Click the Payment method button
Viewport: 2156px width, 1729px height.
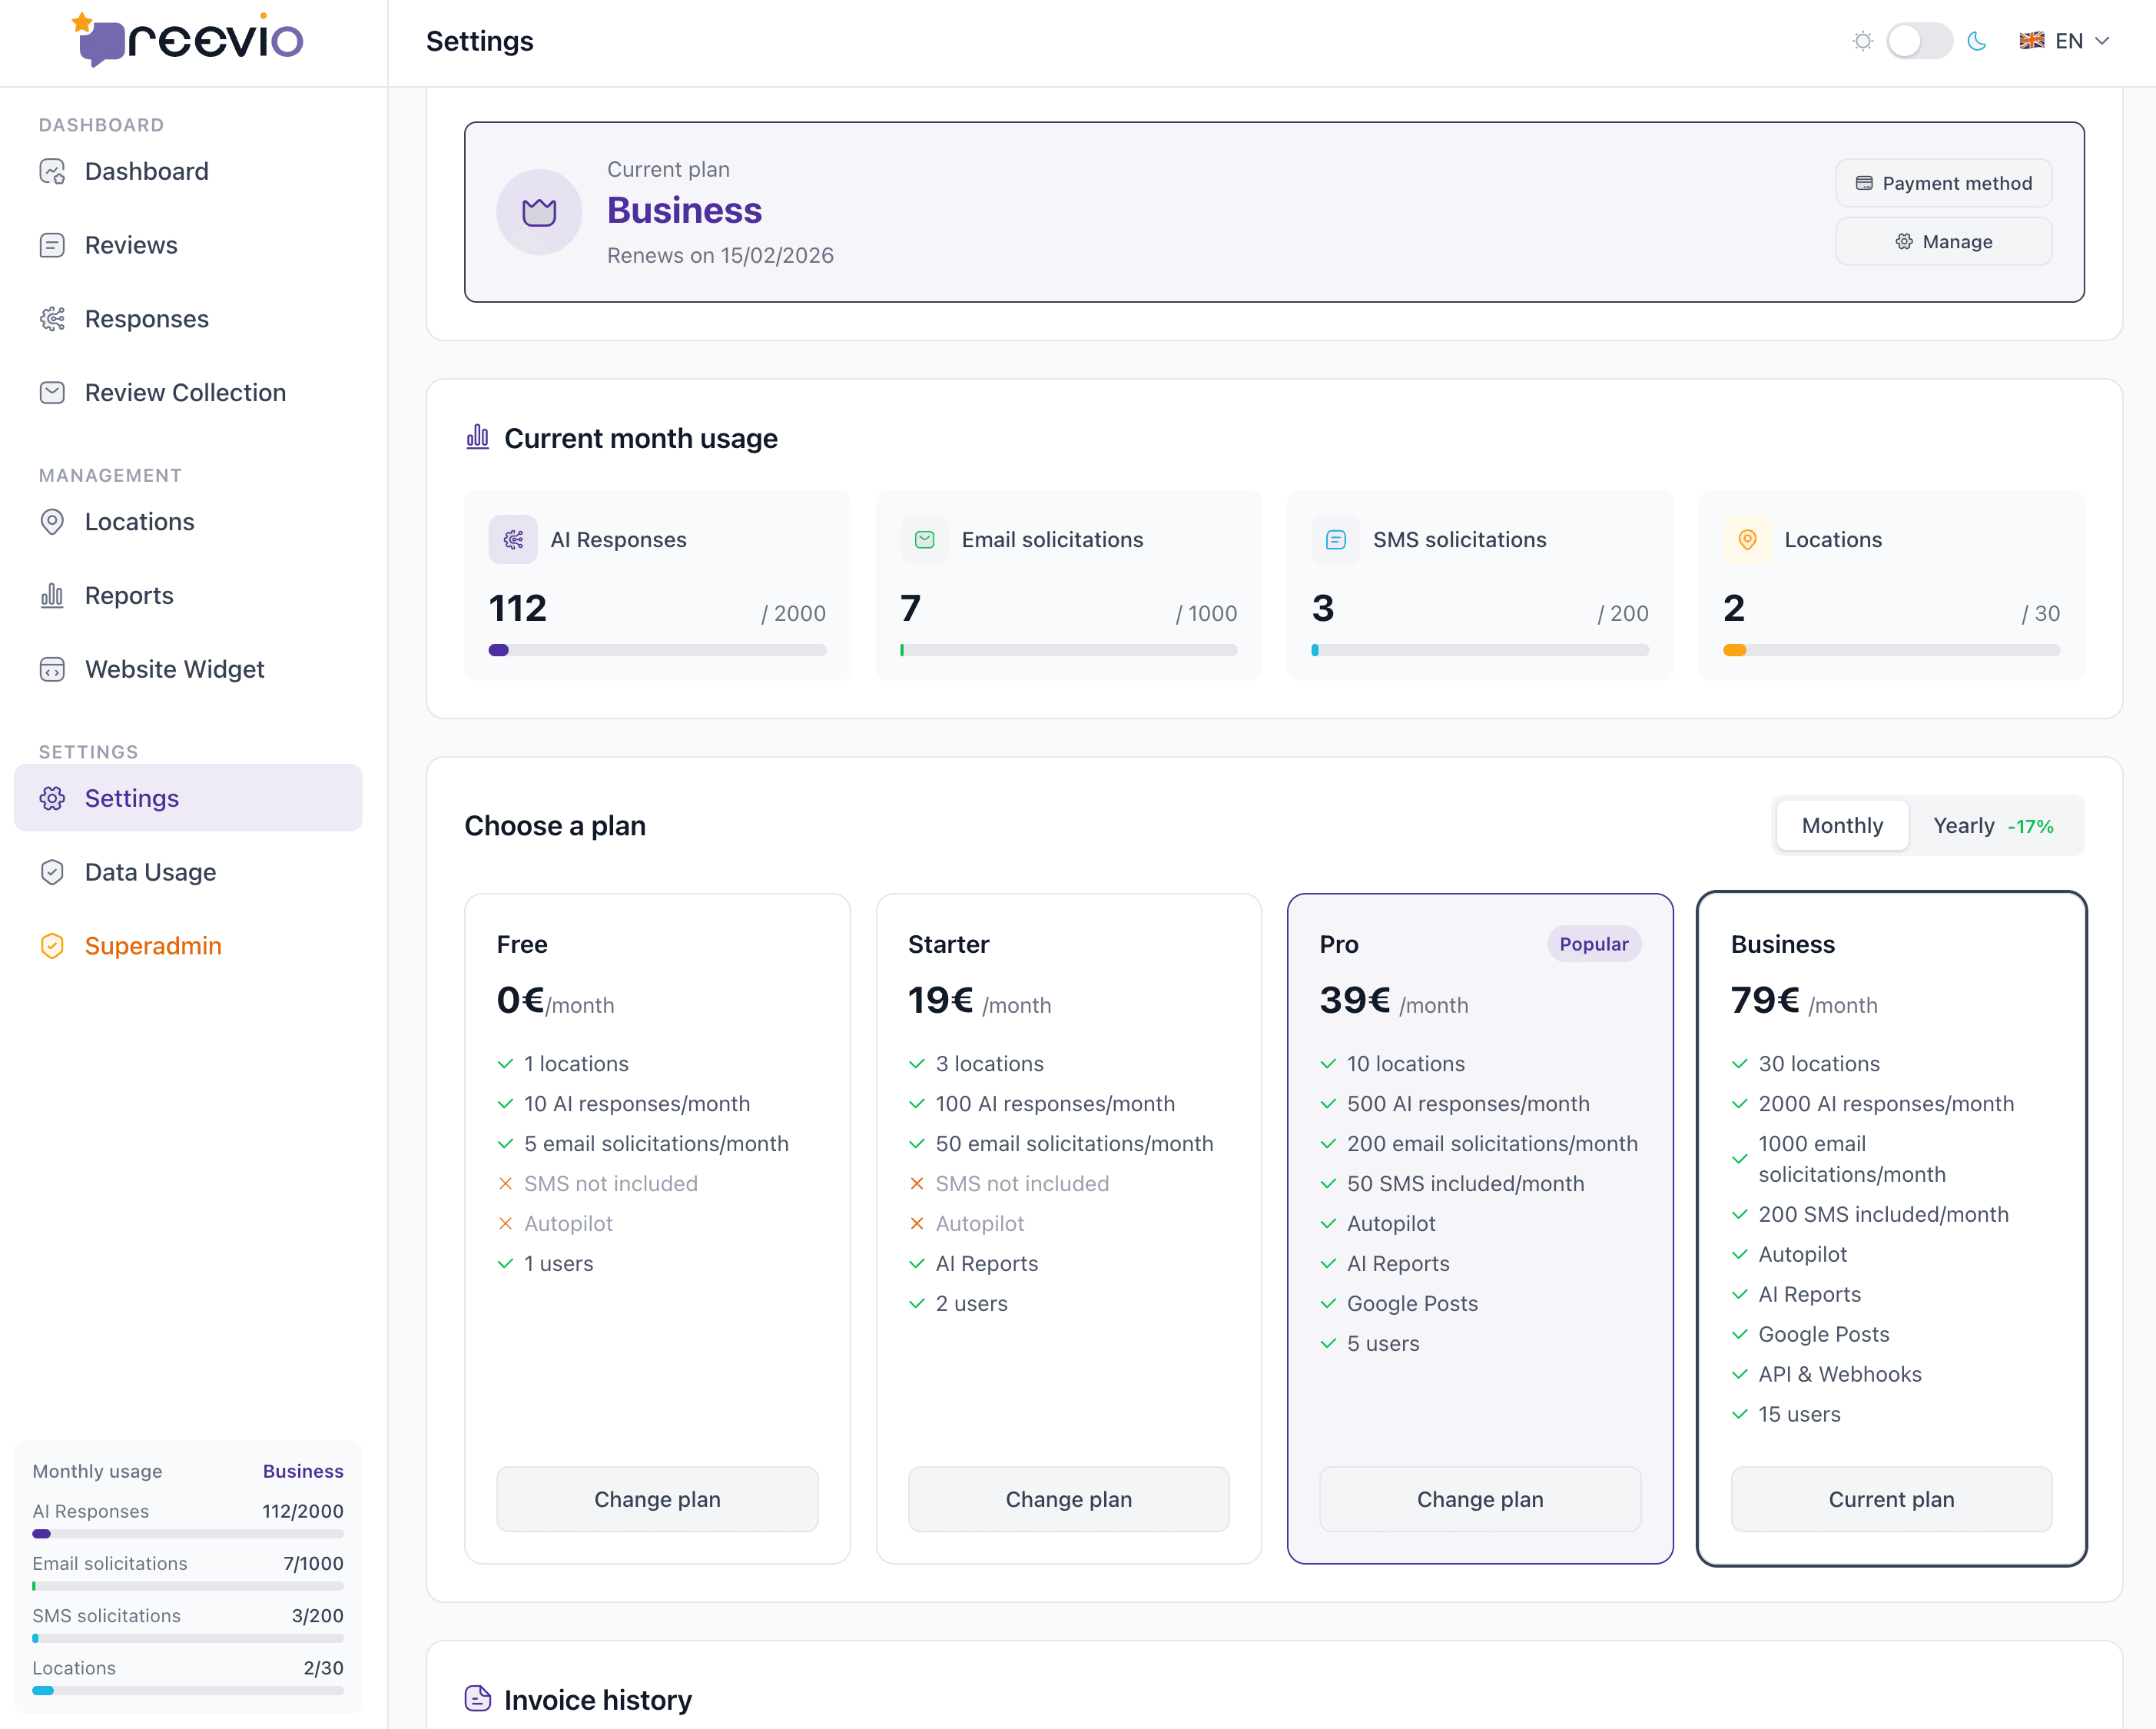[1943, 183]
